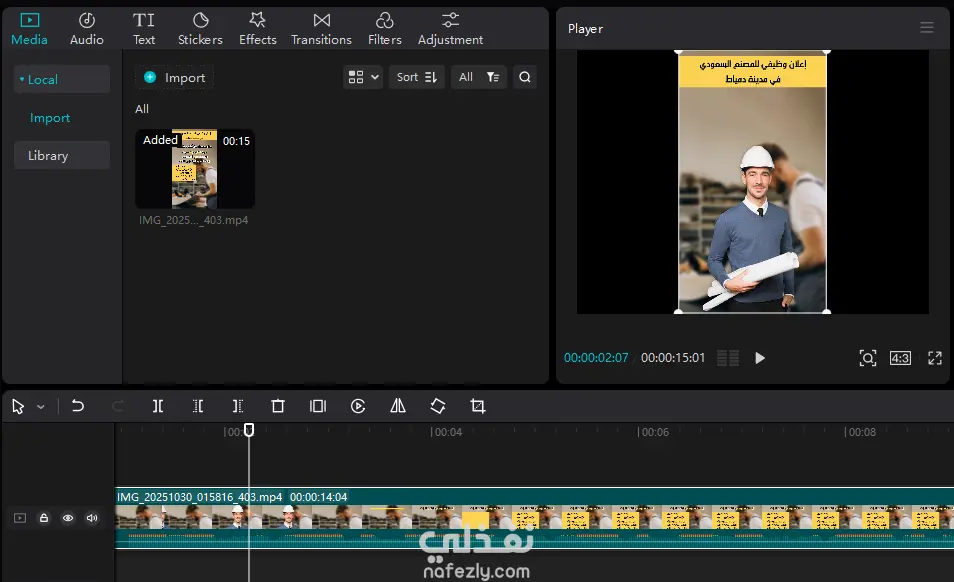Image resolution: width=954 pixels, height=582 pixels.
Task: Open the grid view layout dropdown
Action: click(362, 77)
